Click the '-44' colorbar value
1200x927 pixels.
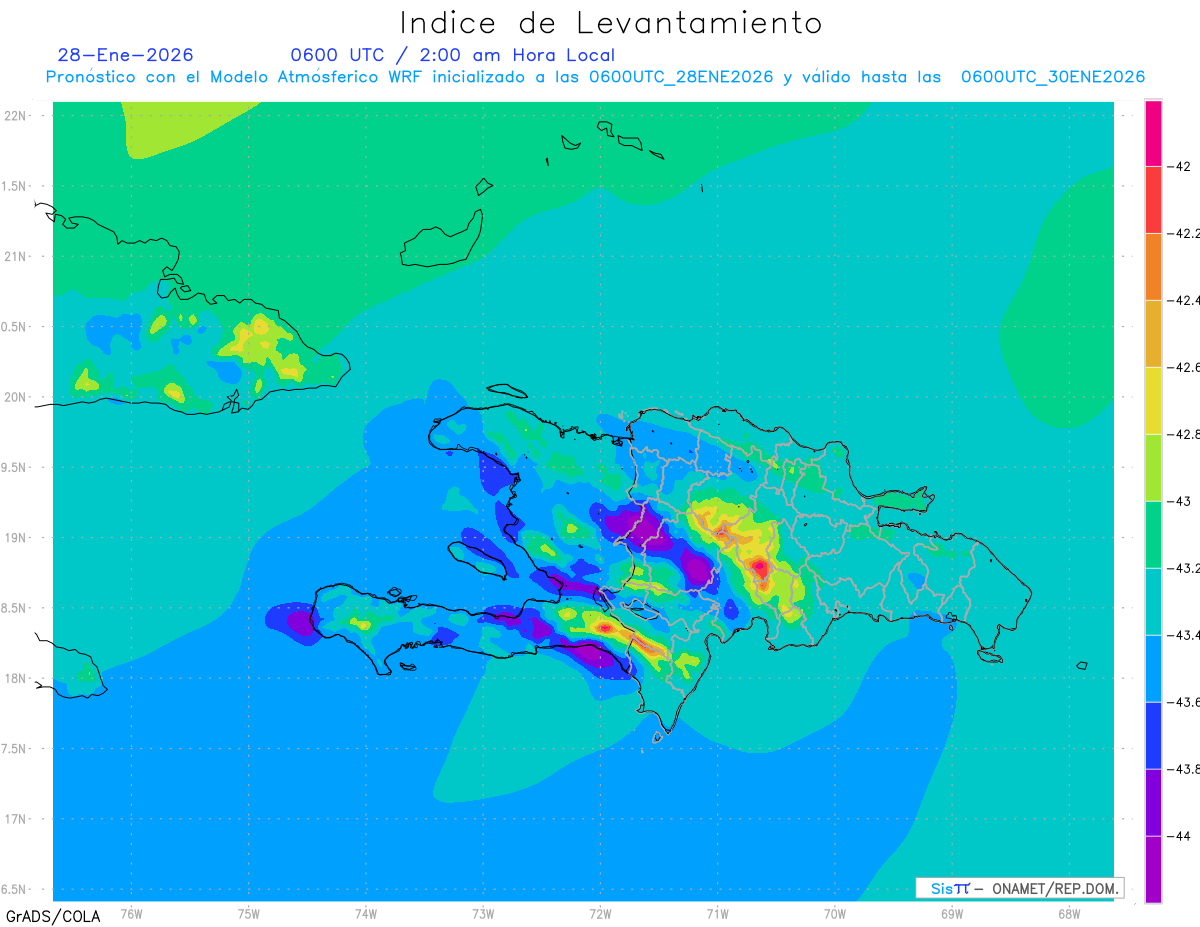[x=1180, y=836]
